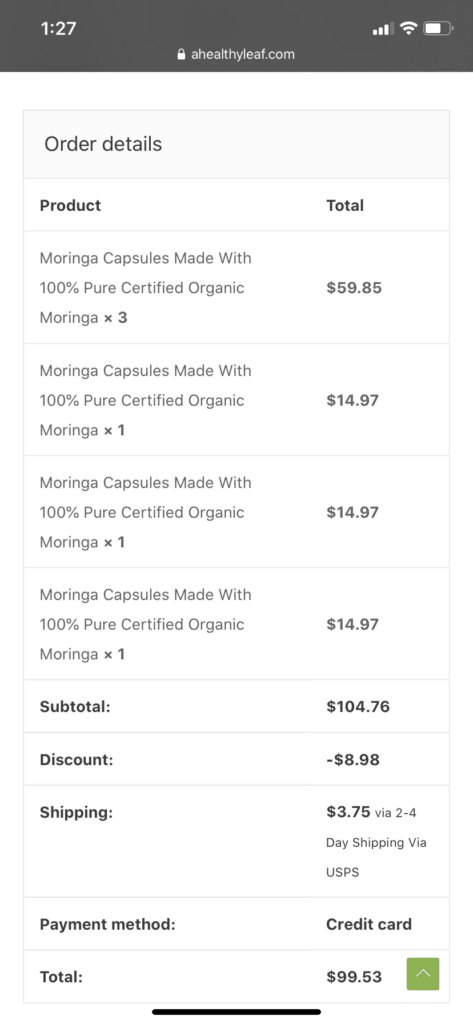Click the Order details heading
This screenshot has width=473, height=1024.
103,144
